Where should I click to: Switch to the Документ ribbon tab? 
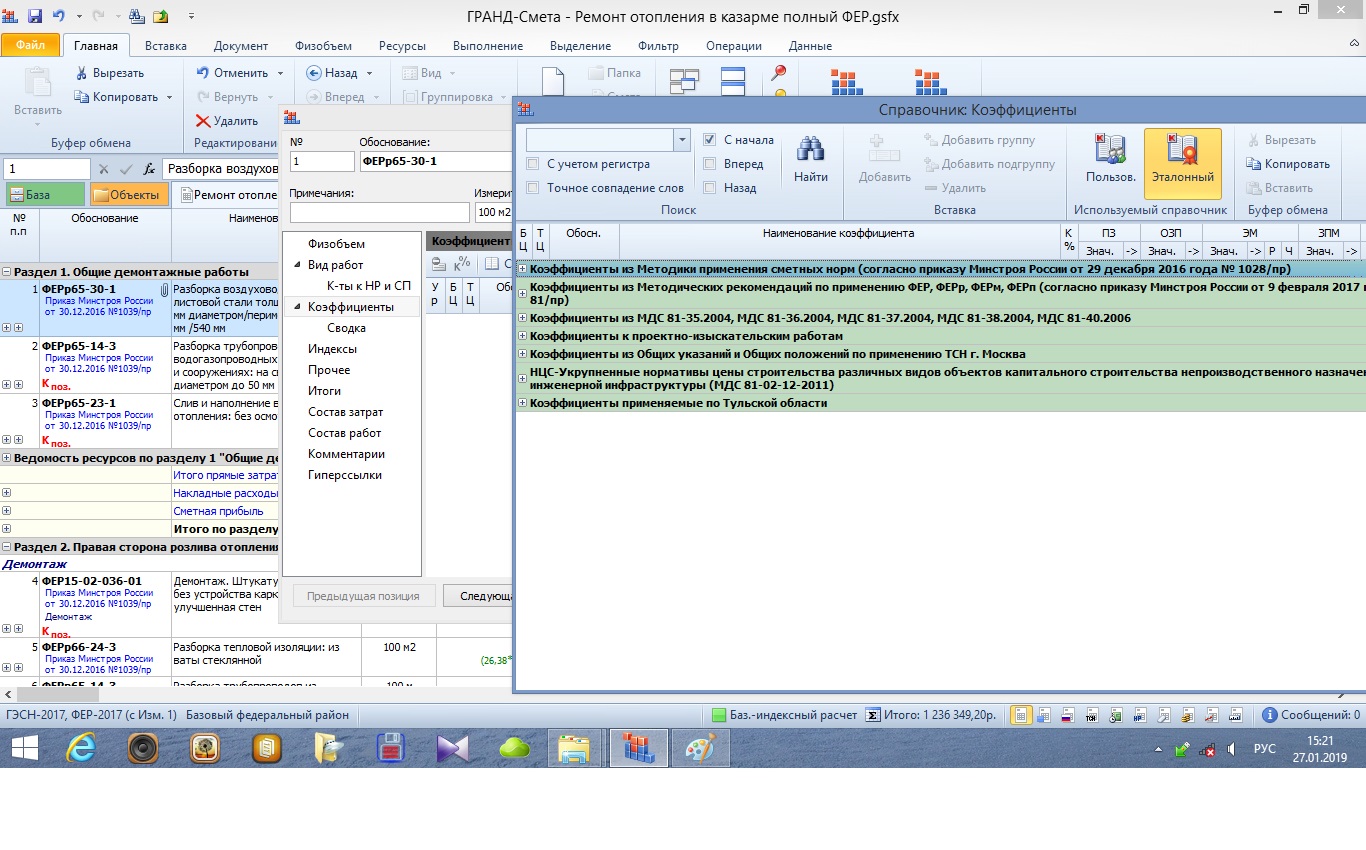click(241, 46)
